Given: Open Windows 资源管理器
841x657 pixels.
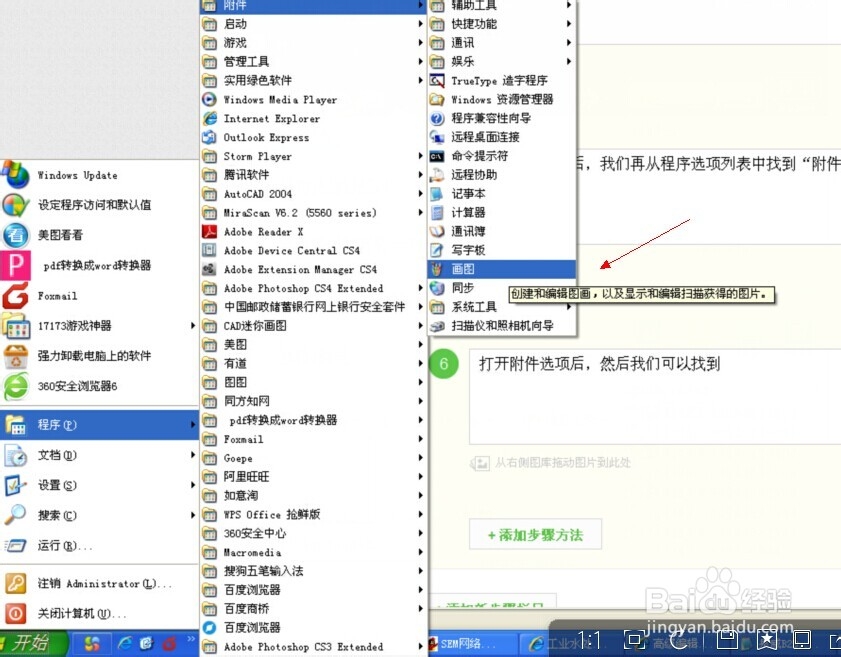Looking at the screenshot, I should click(x=502, y=99).
